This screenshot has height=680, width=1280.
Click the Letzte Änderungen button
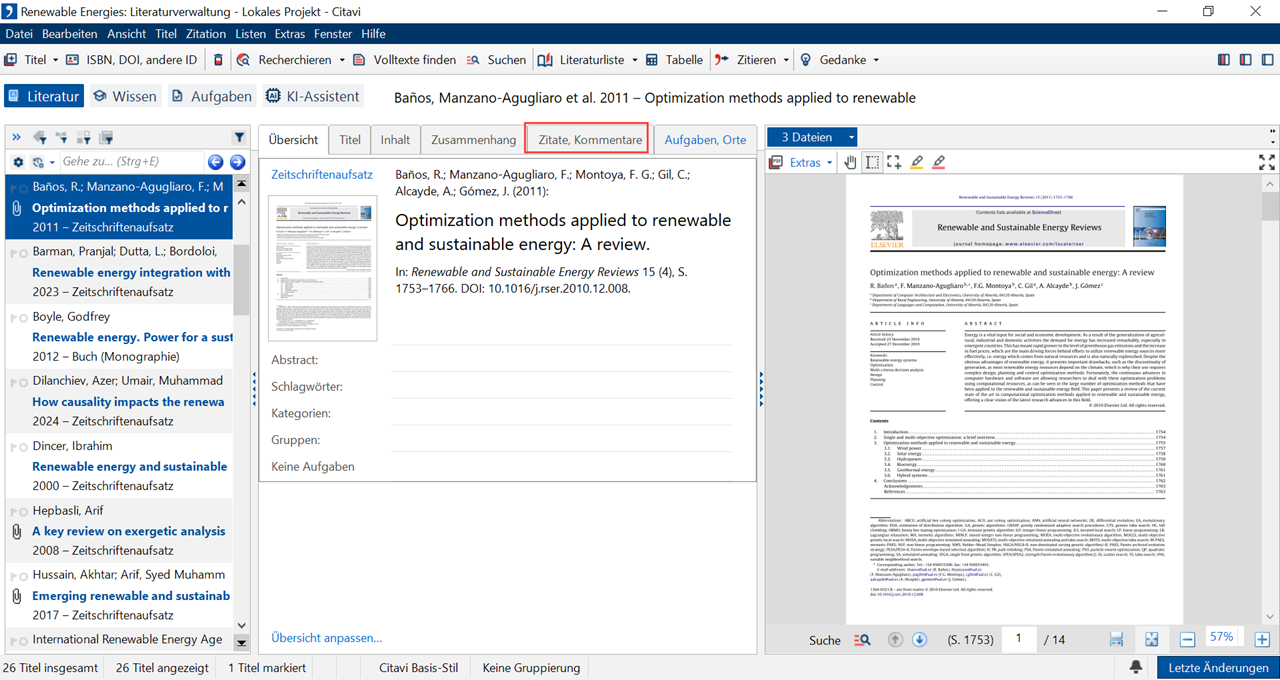[1218, 667]
